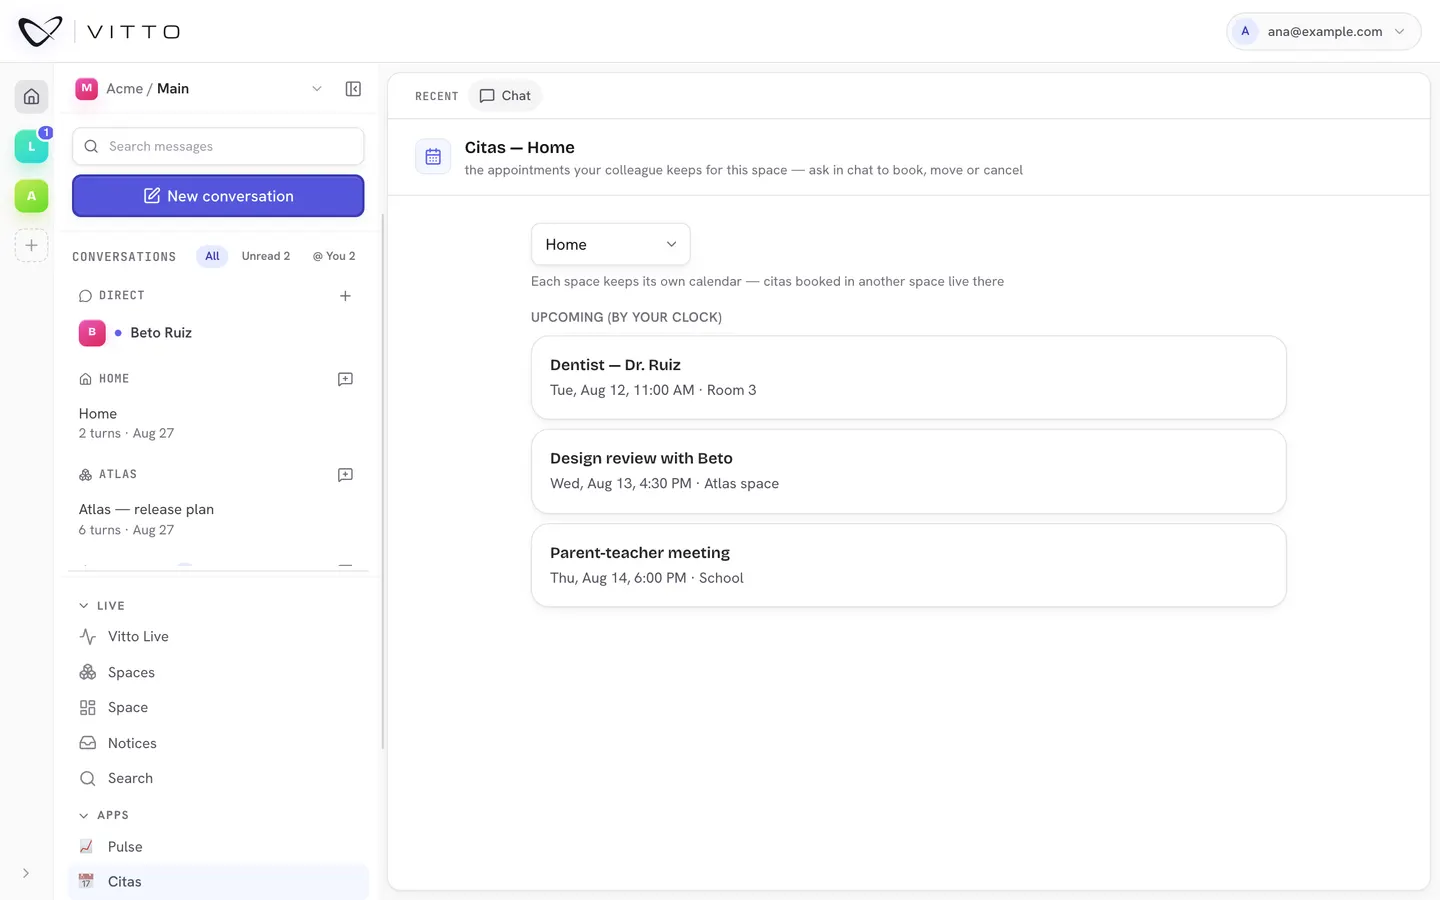Select the Parent-teacher meeting appointment

[x=908, y=565]
